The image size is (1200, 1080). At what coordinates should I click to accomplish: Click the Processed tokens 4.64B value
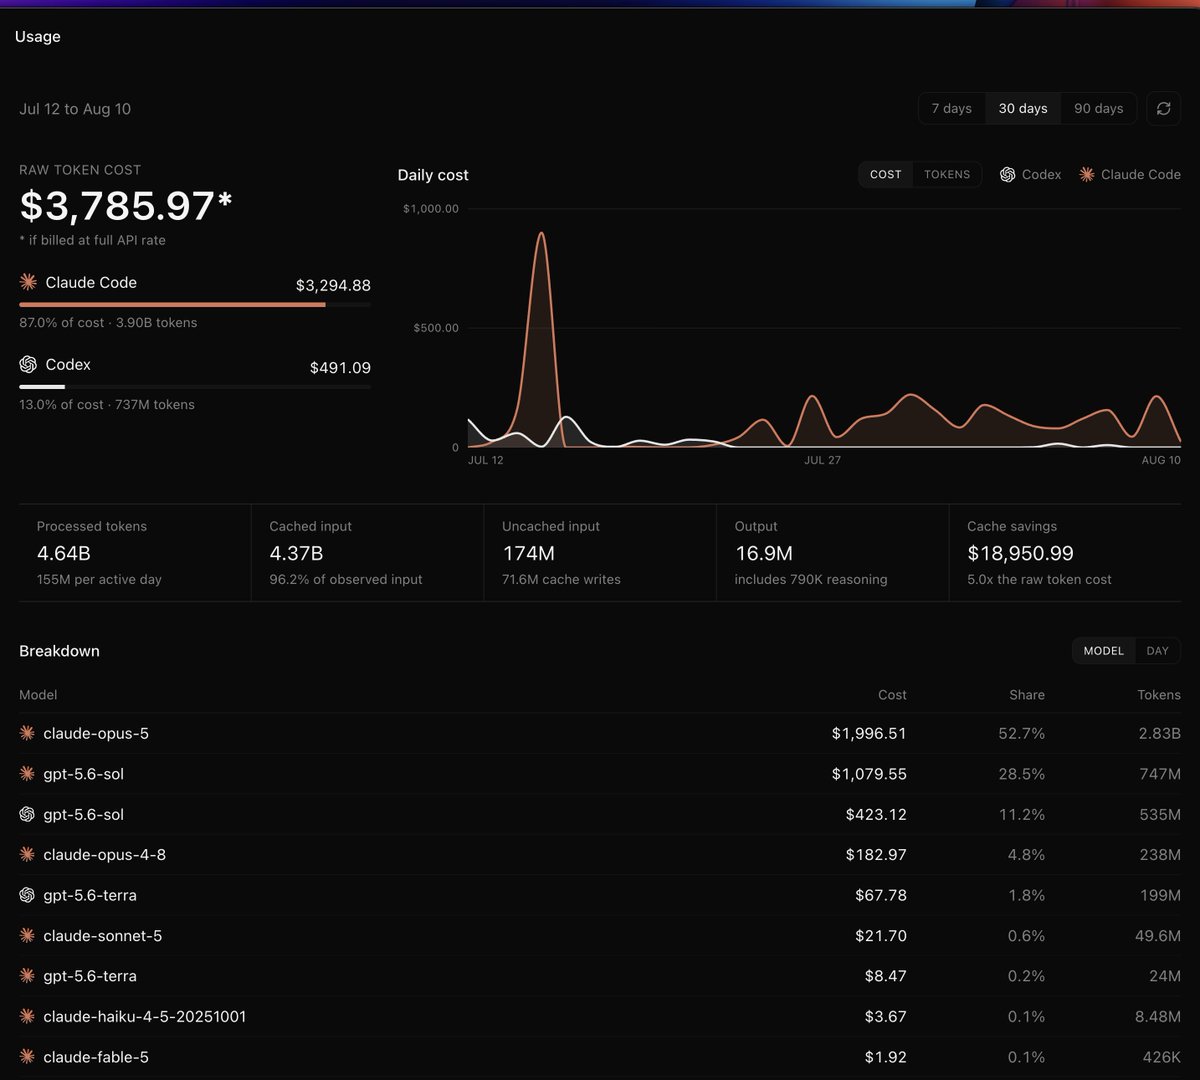65,553
